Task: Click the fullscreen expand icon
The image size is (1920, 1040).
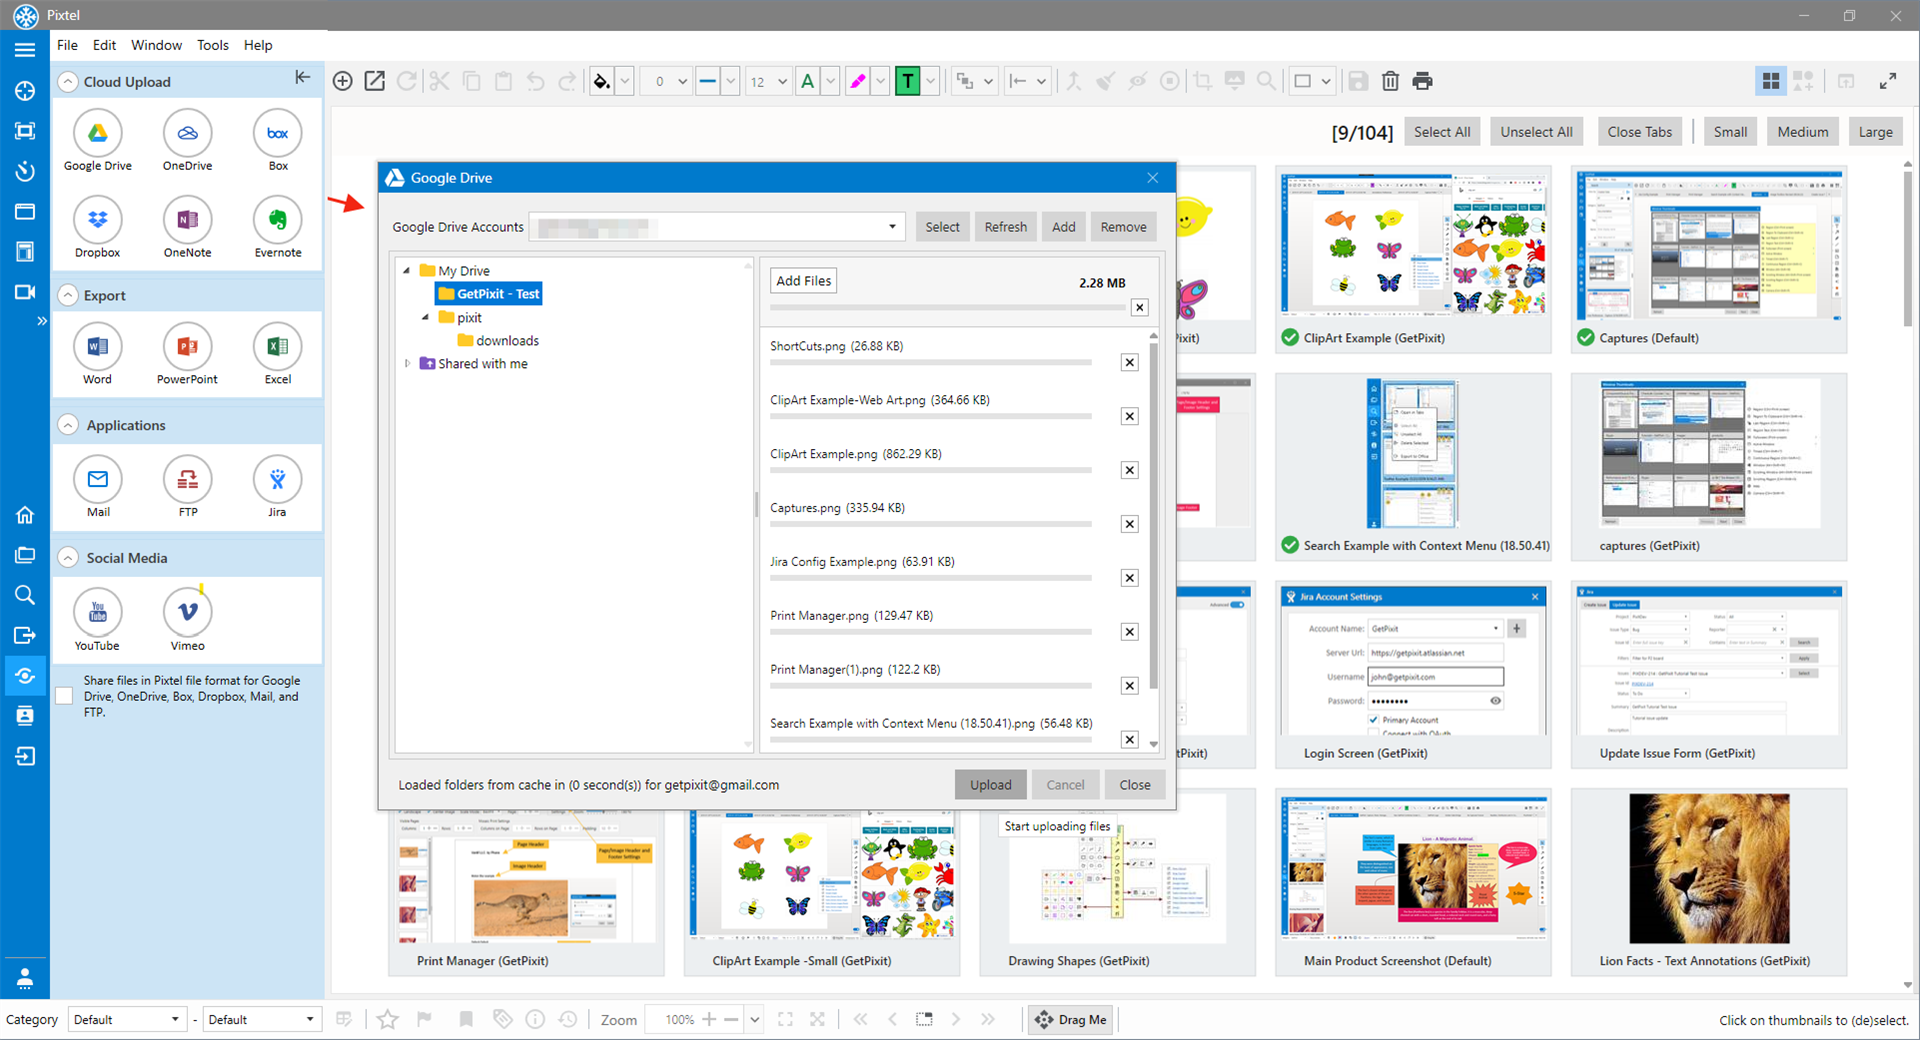Action: (1888, 81)
